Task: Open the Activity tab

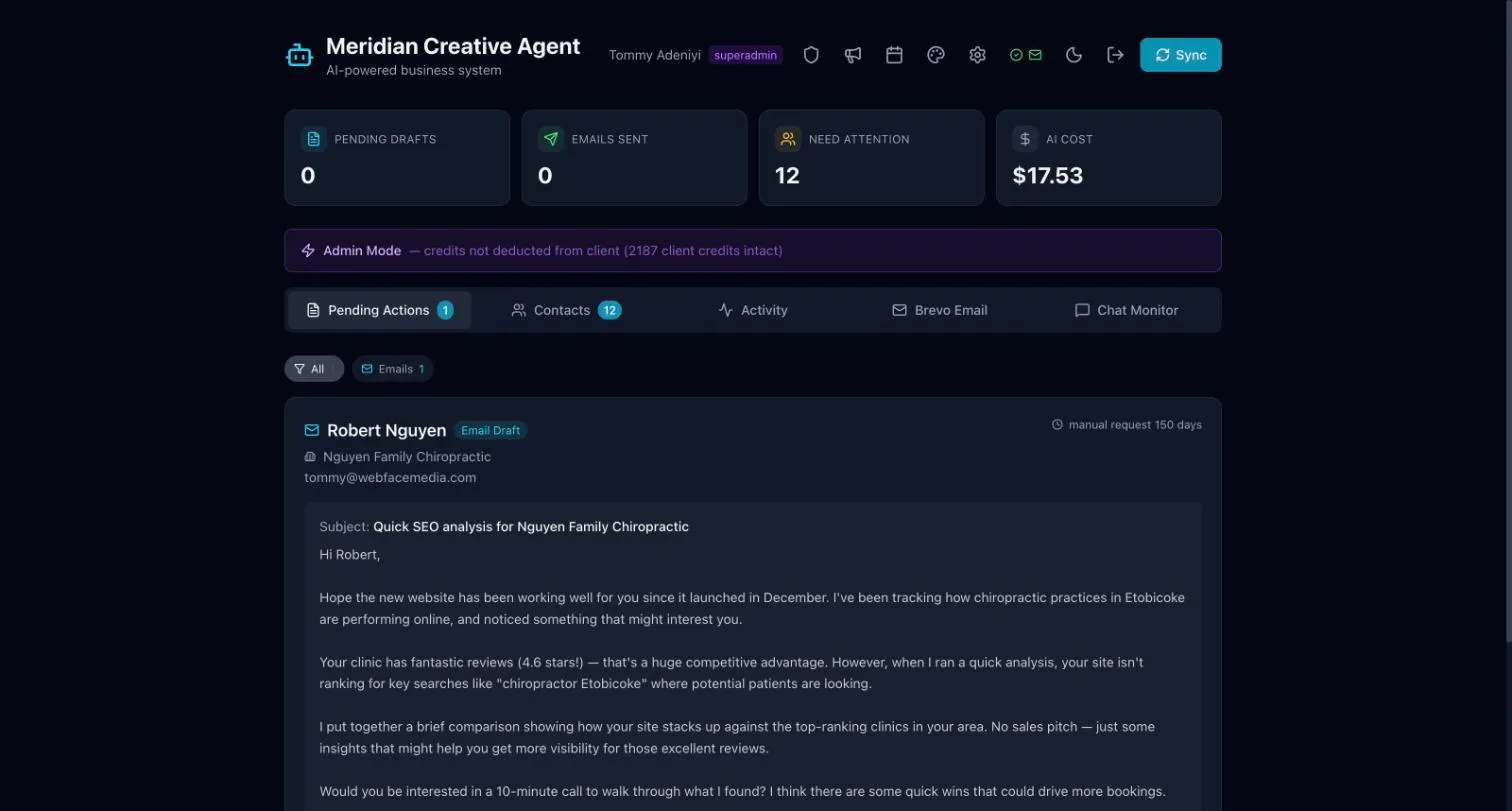Action: tap(753, 310)
